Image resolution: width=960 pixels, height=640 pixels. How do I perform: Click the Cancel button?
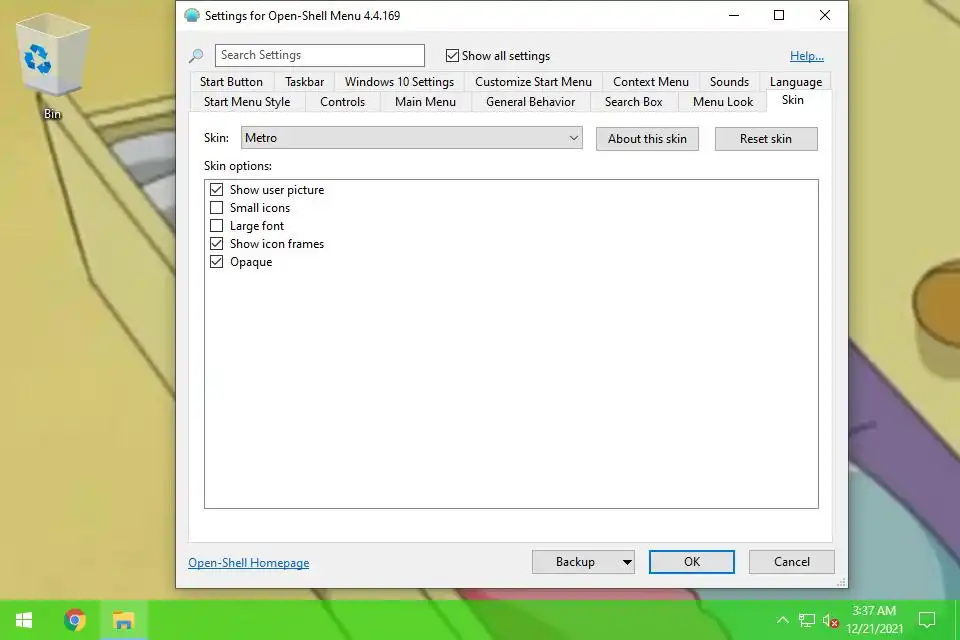(792, 562)
